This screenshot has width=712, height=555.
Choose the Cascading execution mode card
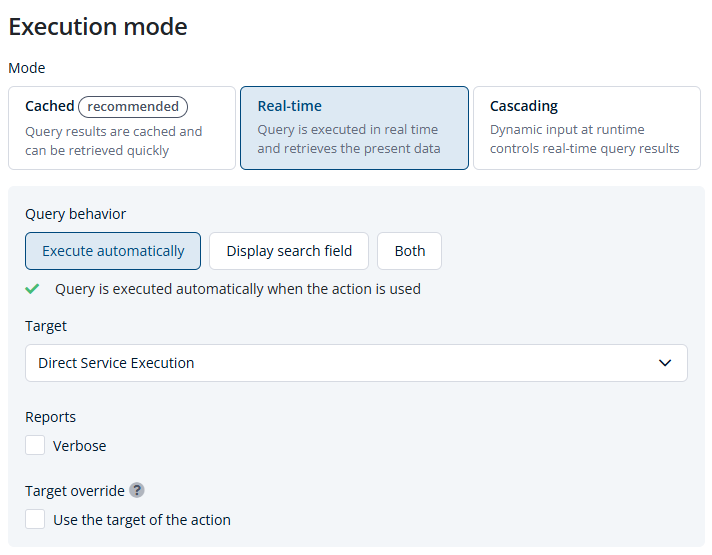coord(587,128)
